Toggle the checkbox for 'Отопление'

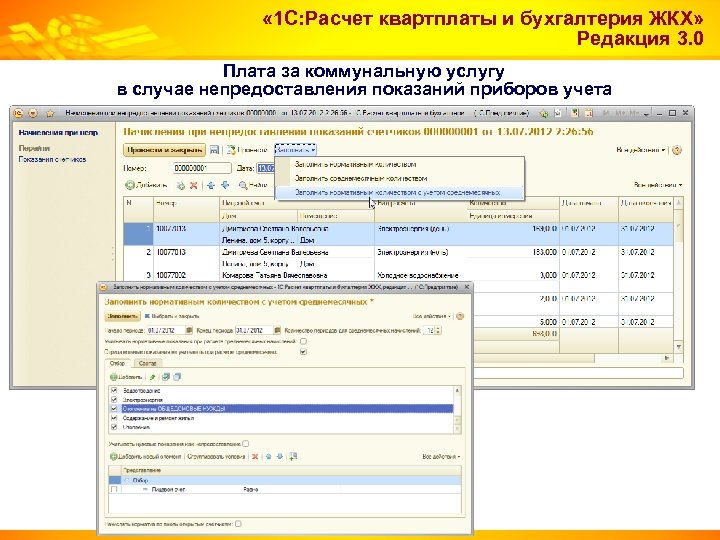pyautogui.click(x=114, y=427)
